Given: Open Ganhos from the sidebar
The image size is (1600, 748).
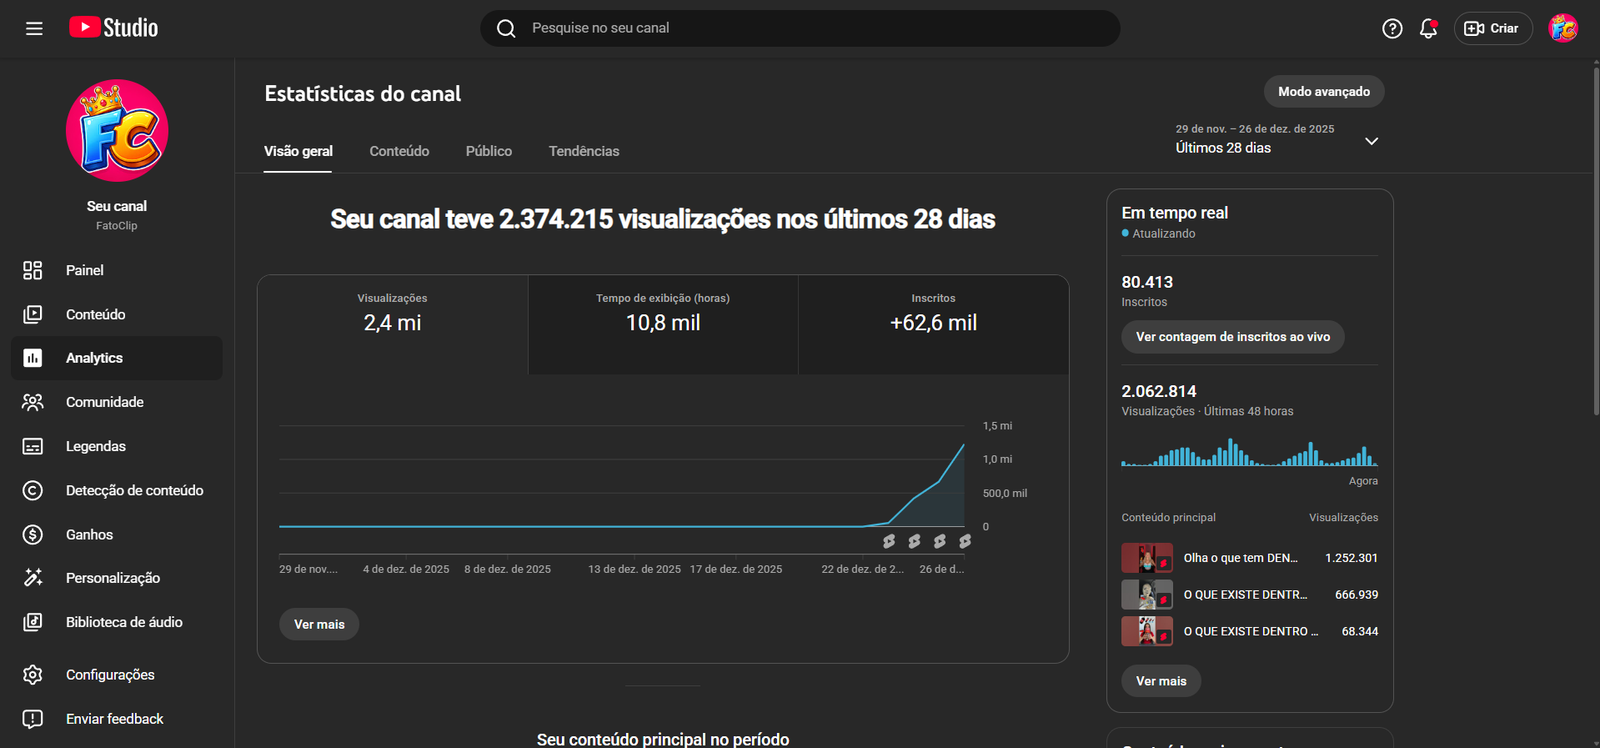Looking at the screenshot, I should (89, 534).
